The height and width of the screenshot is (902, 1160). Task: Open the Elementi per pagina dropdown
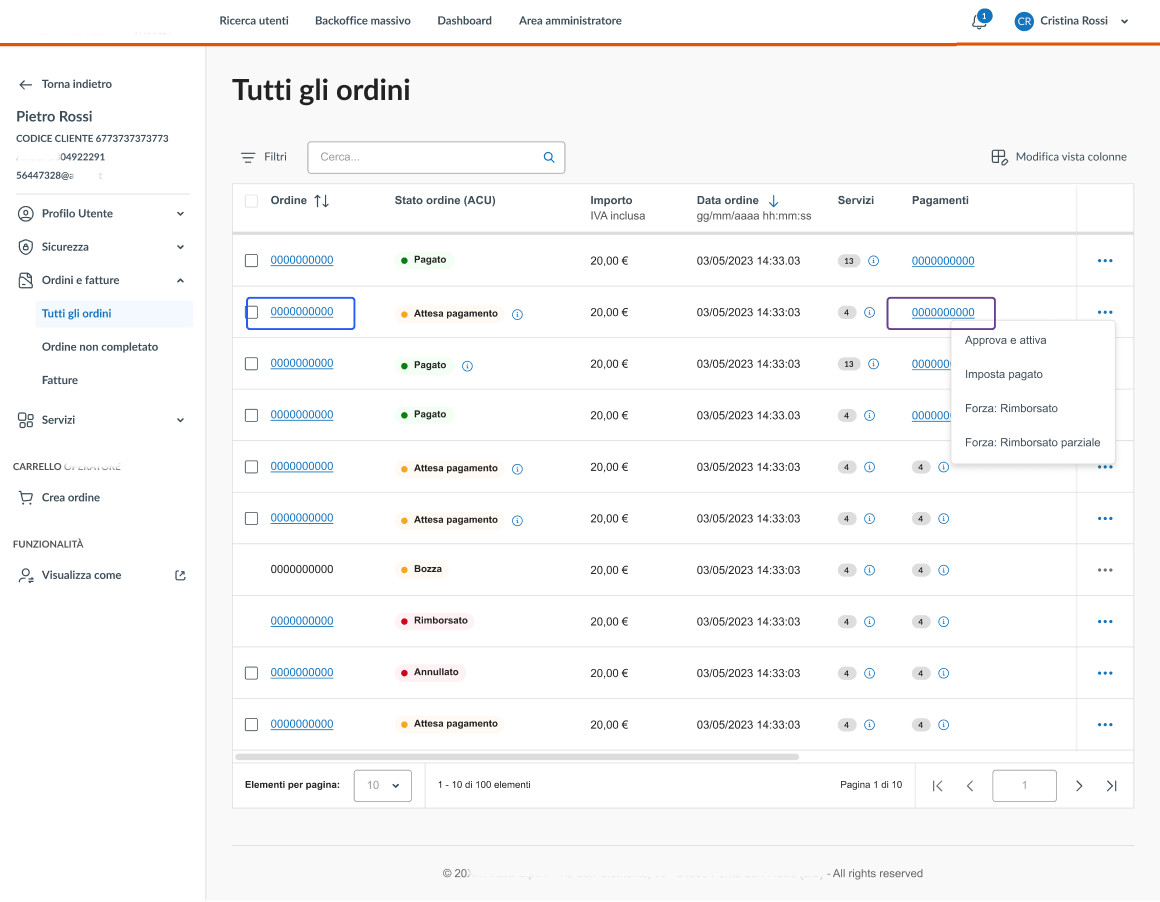click(x=383, y=786)
